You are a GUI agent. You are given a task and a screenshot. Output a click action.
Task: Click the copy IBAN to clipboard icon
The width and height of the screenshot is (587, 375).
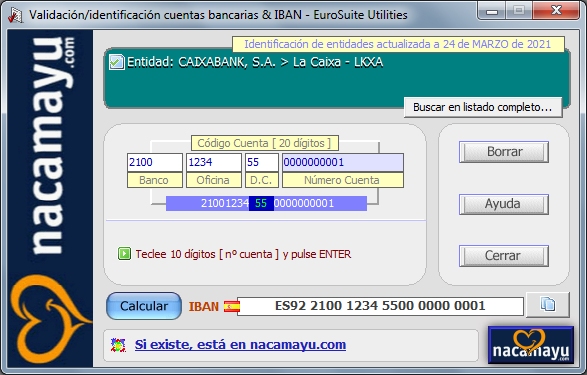[548, 304]
